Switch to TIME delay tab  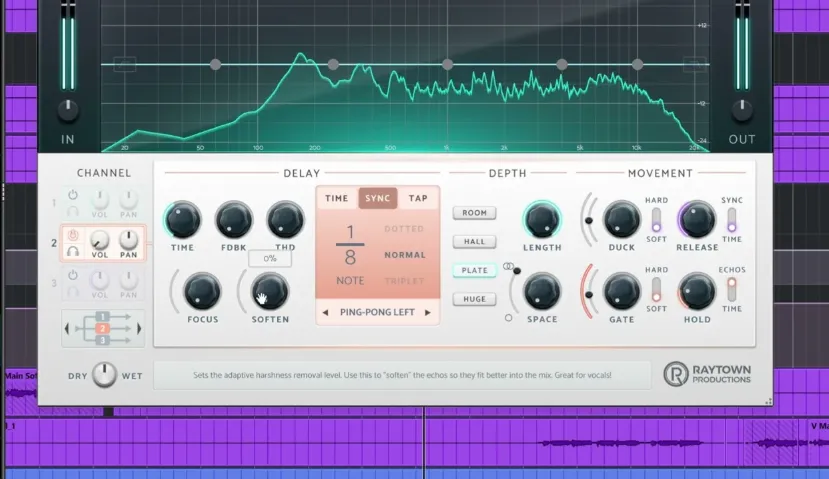[337, 198]
